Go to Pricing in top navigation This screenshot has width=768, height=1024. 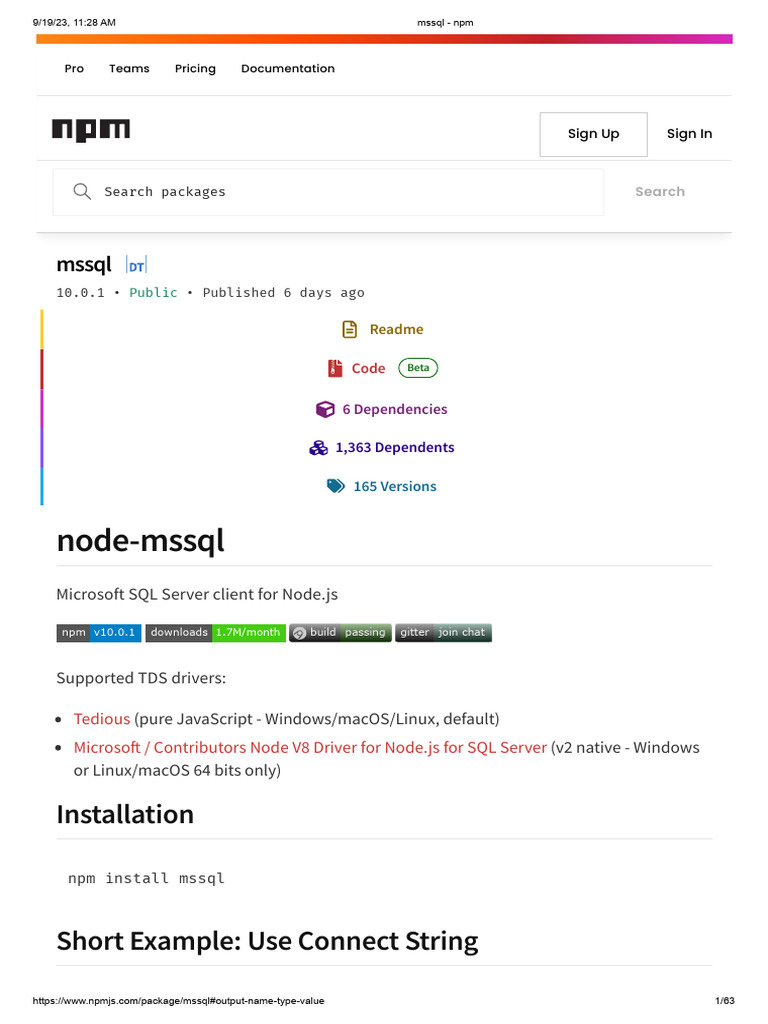point(195,68)
